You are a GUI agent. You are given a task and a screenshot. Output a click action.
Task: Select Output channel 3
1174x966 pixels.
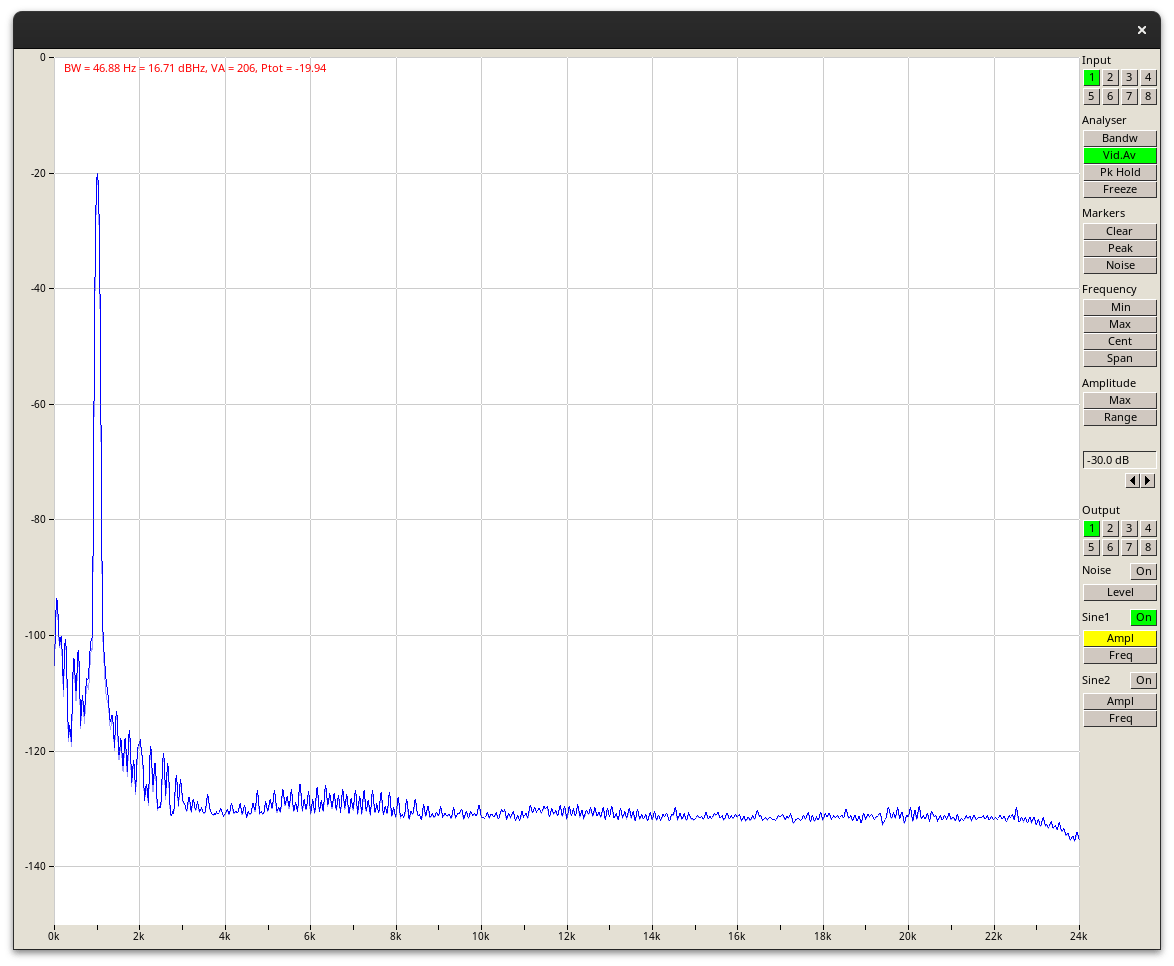point(1129,529)
